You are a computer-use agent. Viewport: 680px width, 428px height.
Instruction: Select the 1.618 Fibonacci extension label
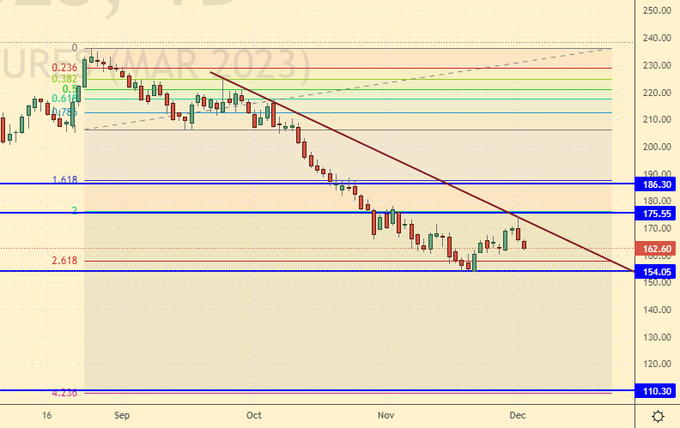pyautogui.click(x=65, y=180)
